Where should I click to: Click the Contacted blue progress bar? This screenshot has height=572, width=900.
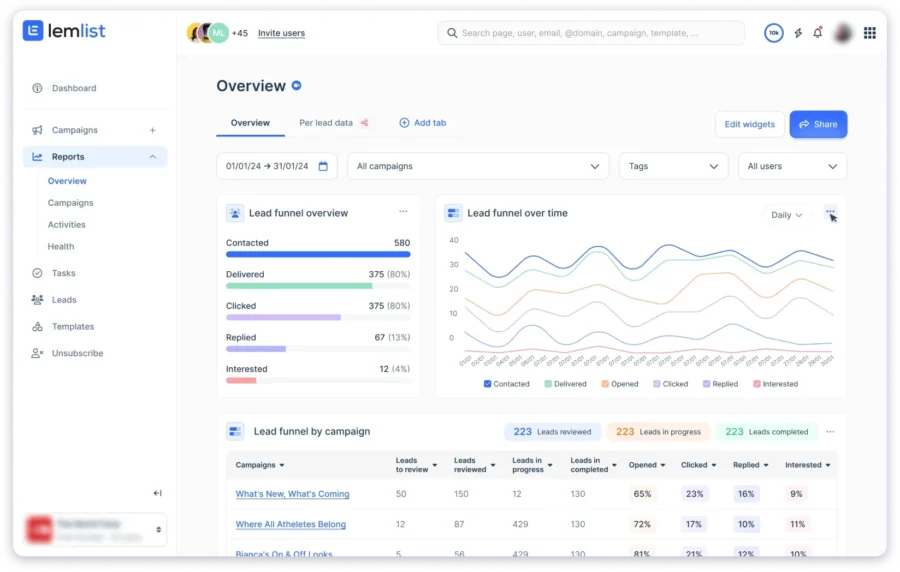tap(318, 254)
